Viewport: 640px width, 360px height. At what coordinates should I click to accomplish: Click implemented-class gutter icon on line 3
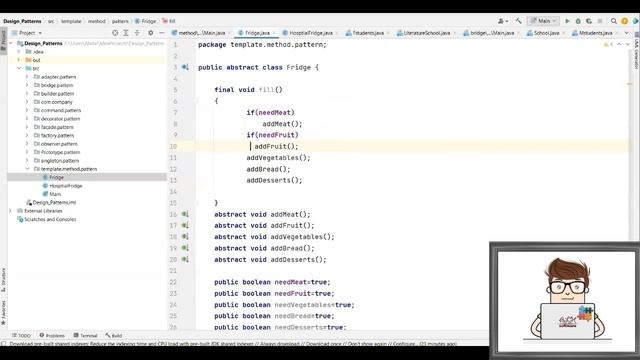coord(185,67)
